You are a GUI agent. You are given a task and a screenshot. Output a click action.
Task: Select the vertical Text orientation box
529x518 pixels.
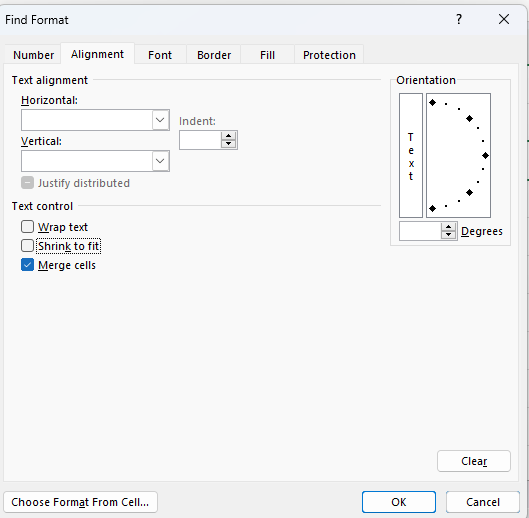click(411, 156)
